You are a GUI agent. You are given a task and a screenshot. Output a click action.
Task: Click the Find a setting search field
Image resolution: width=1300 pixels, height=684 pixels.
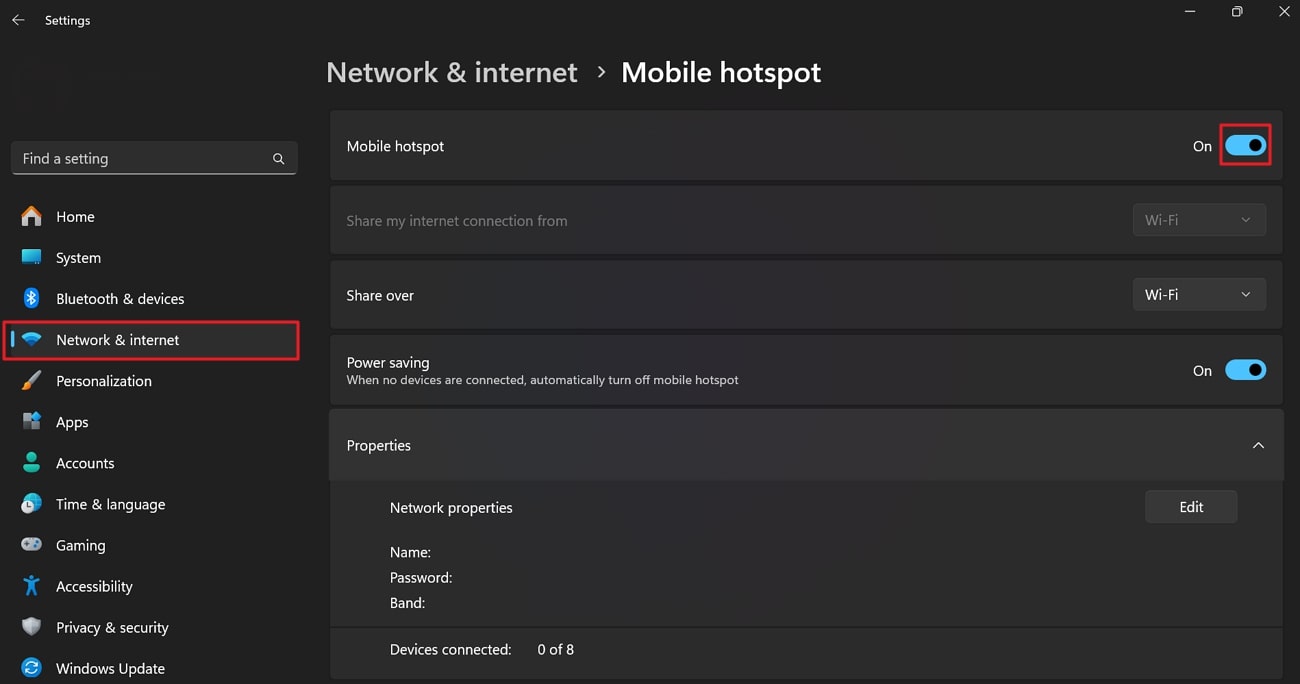tap(140, 158)
